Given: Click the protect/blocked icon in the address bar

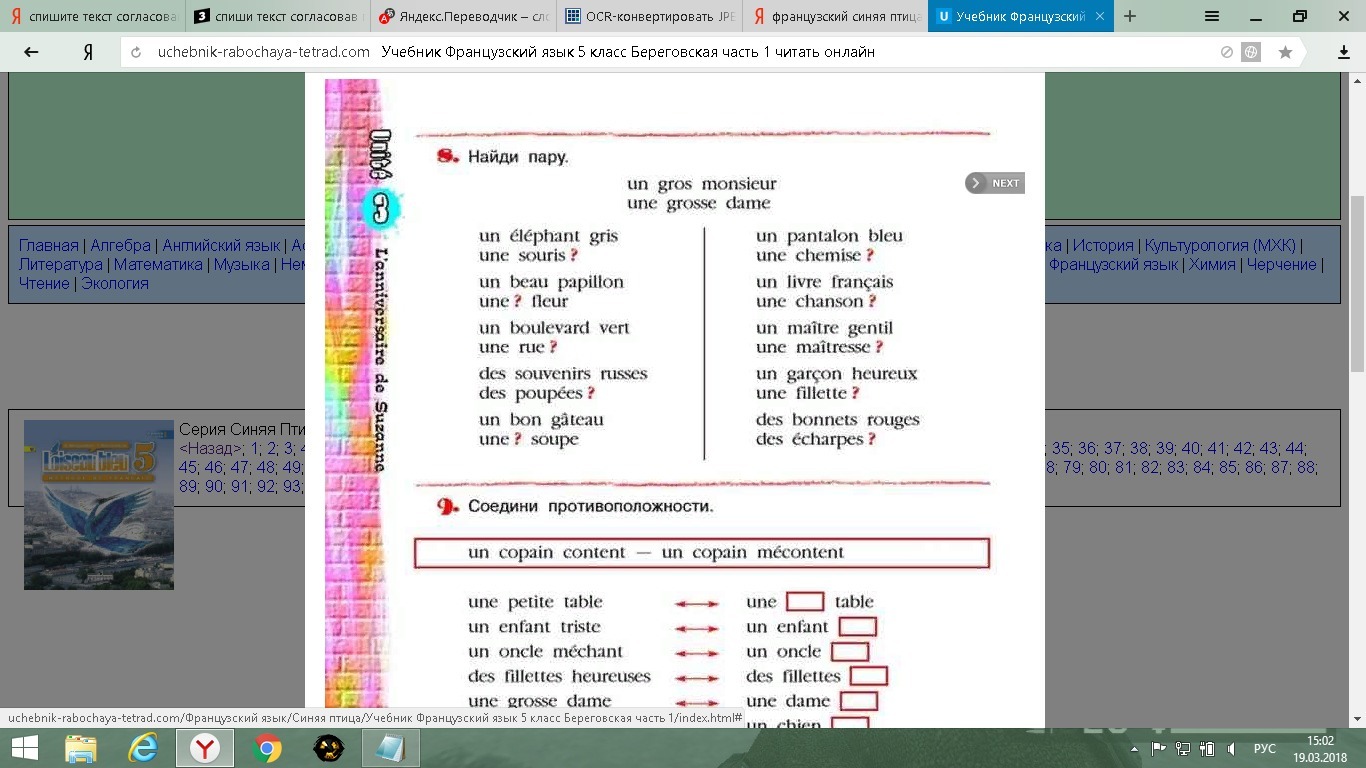Looking at the screenshot, I should 1227,52.
